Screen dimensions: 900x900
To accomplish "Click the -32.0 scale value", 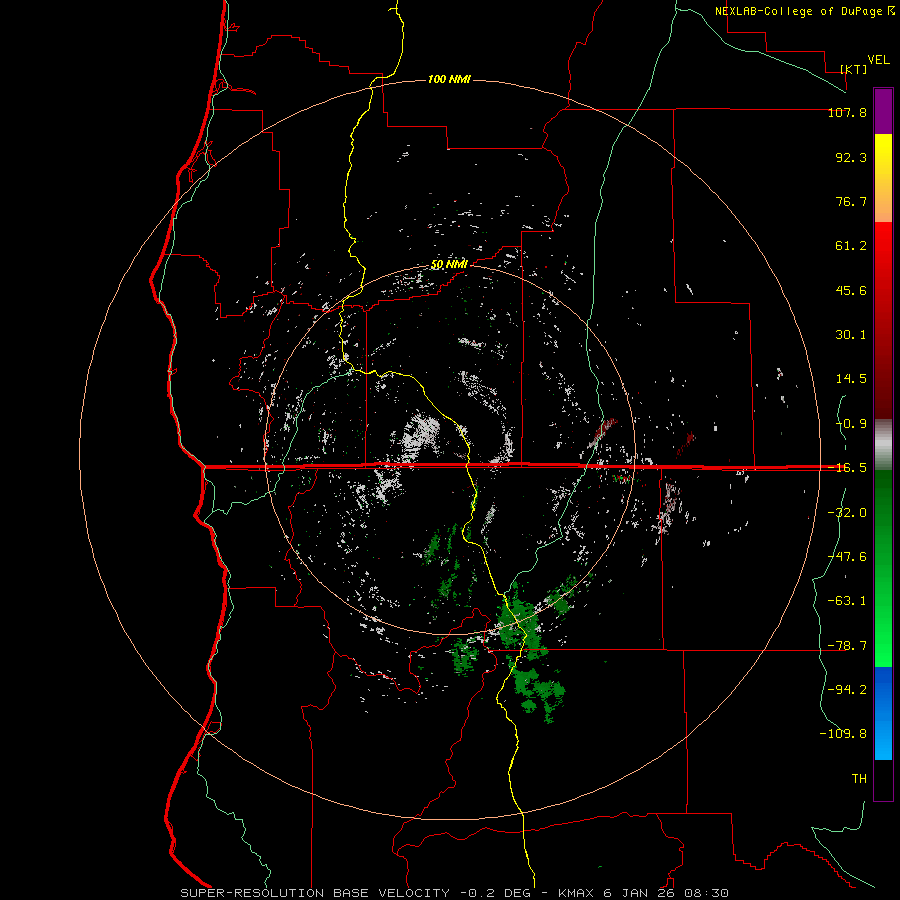I will point(847,513).
